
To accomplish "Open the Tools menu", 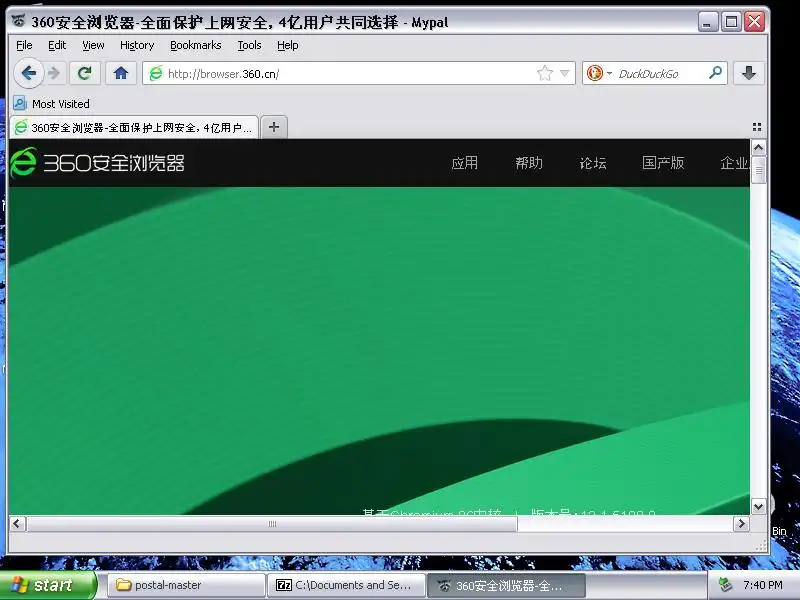I will (249, 45).
